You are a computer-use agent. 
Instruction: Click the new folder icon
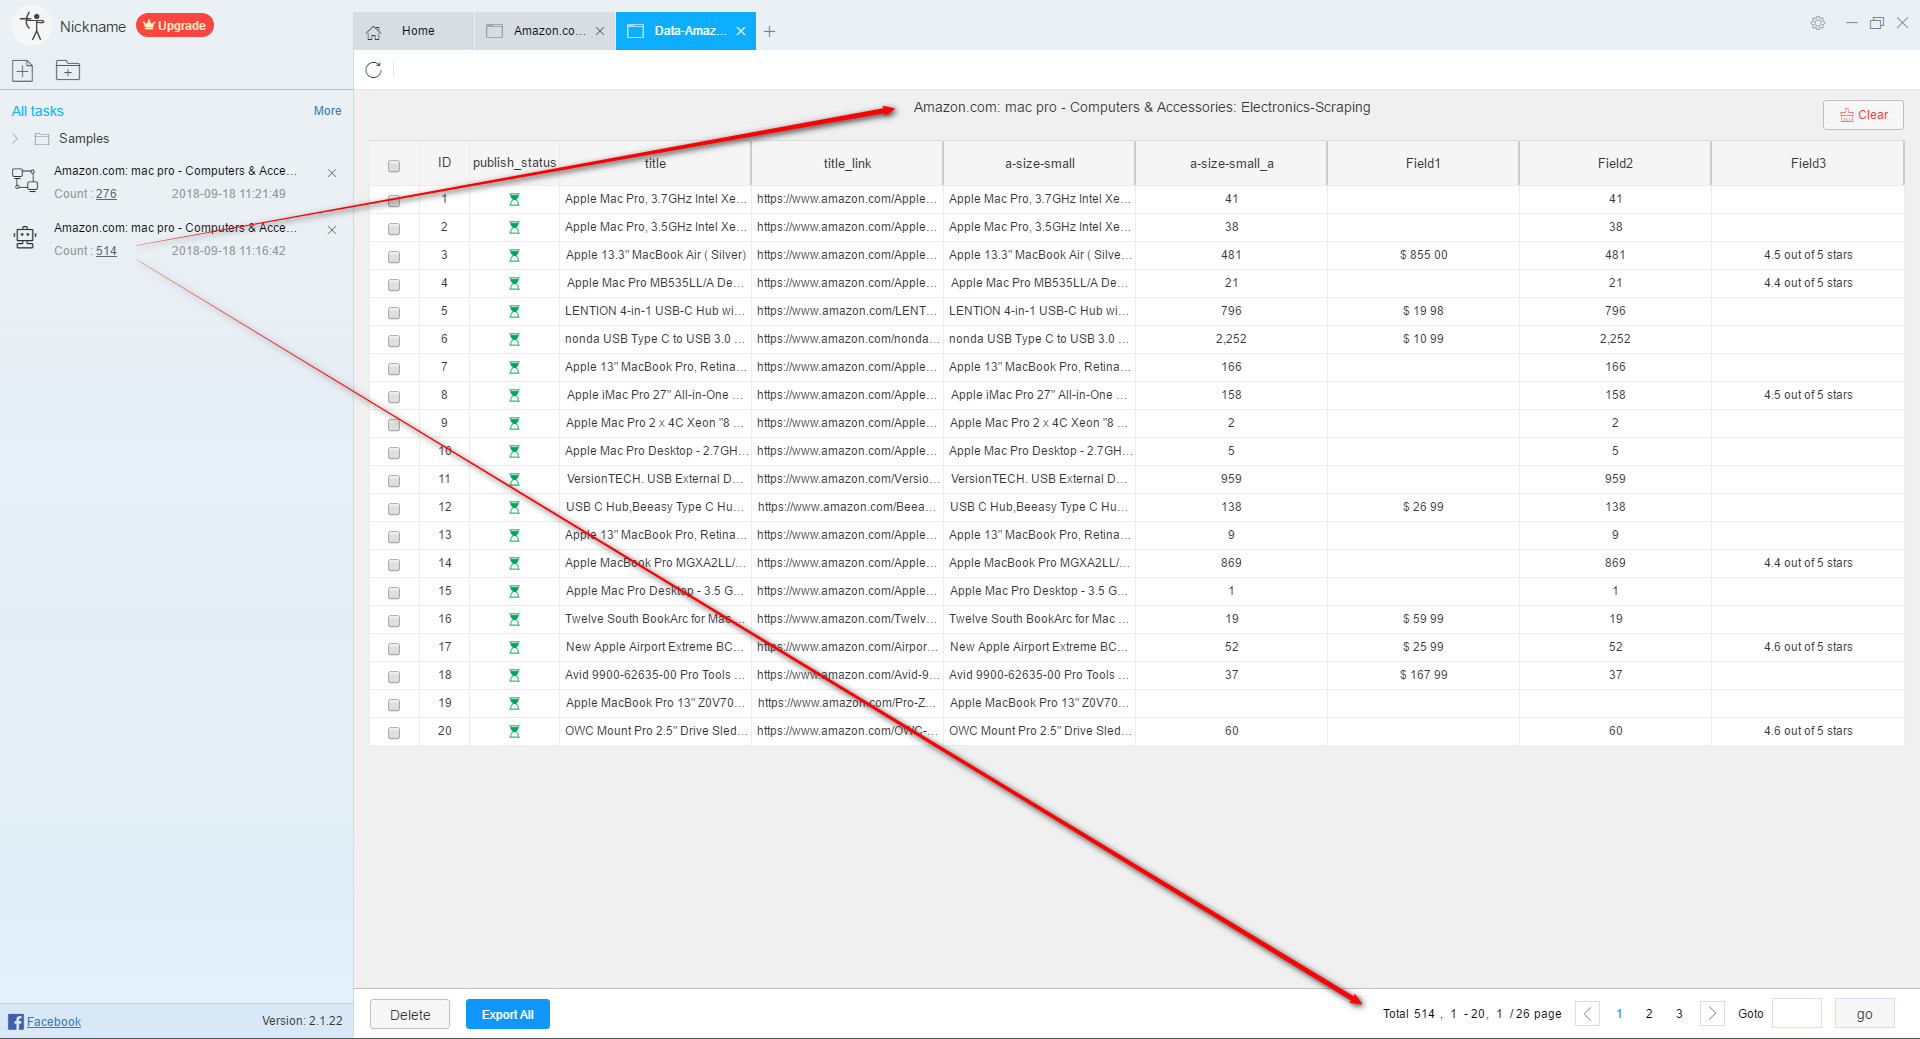coord(67,70)
